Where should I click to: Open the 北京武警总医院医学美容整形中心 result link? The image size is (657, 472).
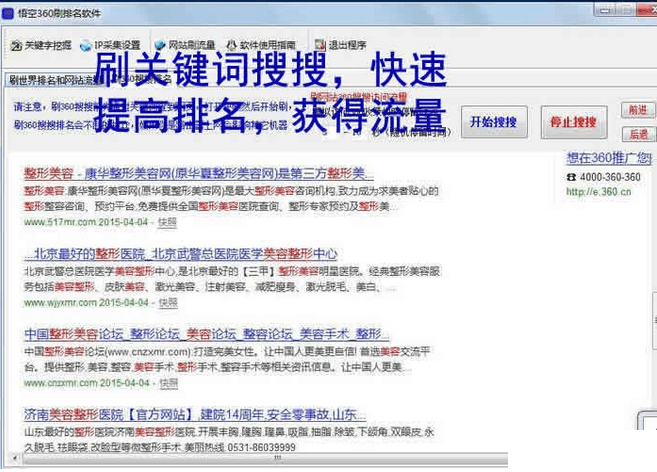(x=180, y=254)
